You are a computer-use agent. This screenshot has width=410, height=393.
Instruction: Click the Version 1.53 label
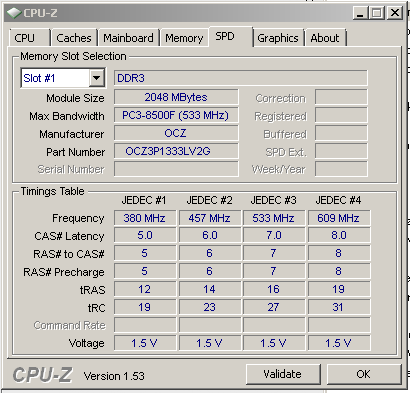tap(114, 376)
